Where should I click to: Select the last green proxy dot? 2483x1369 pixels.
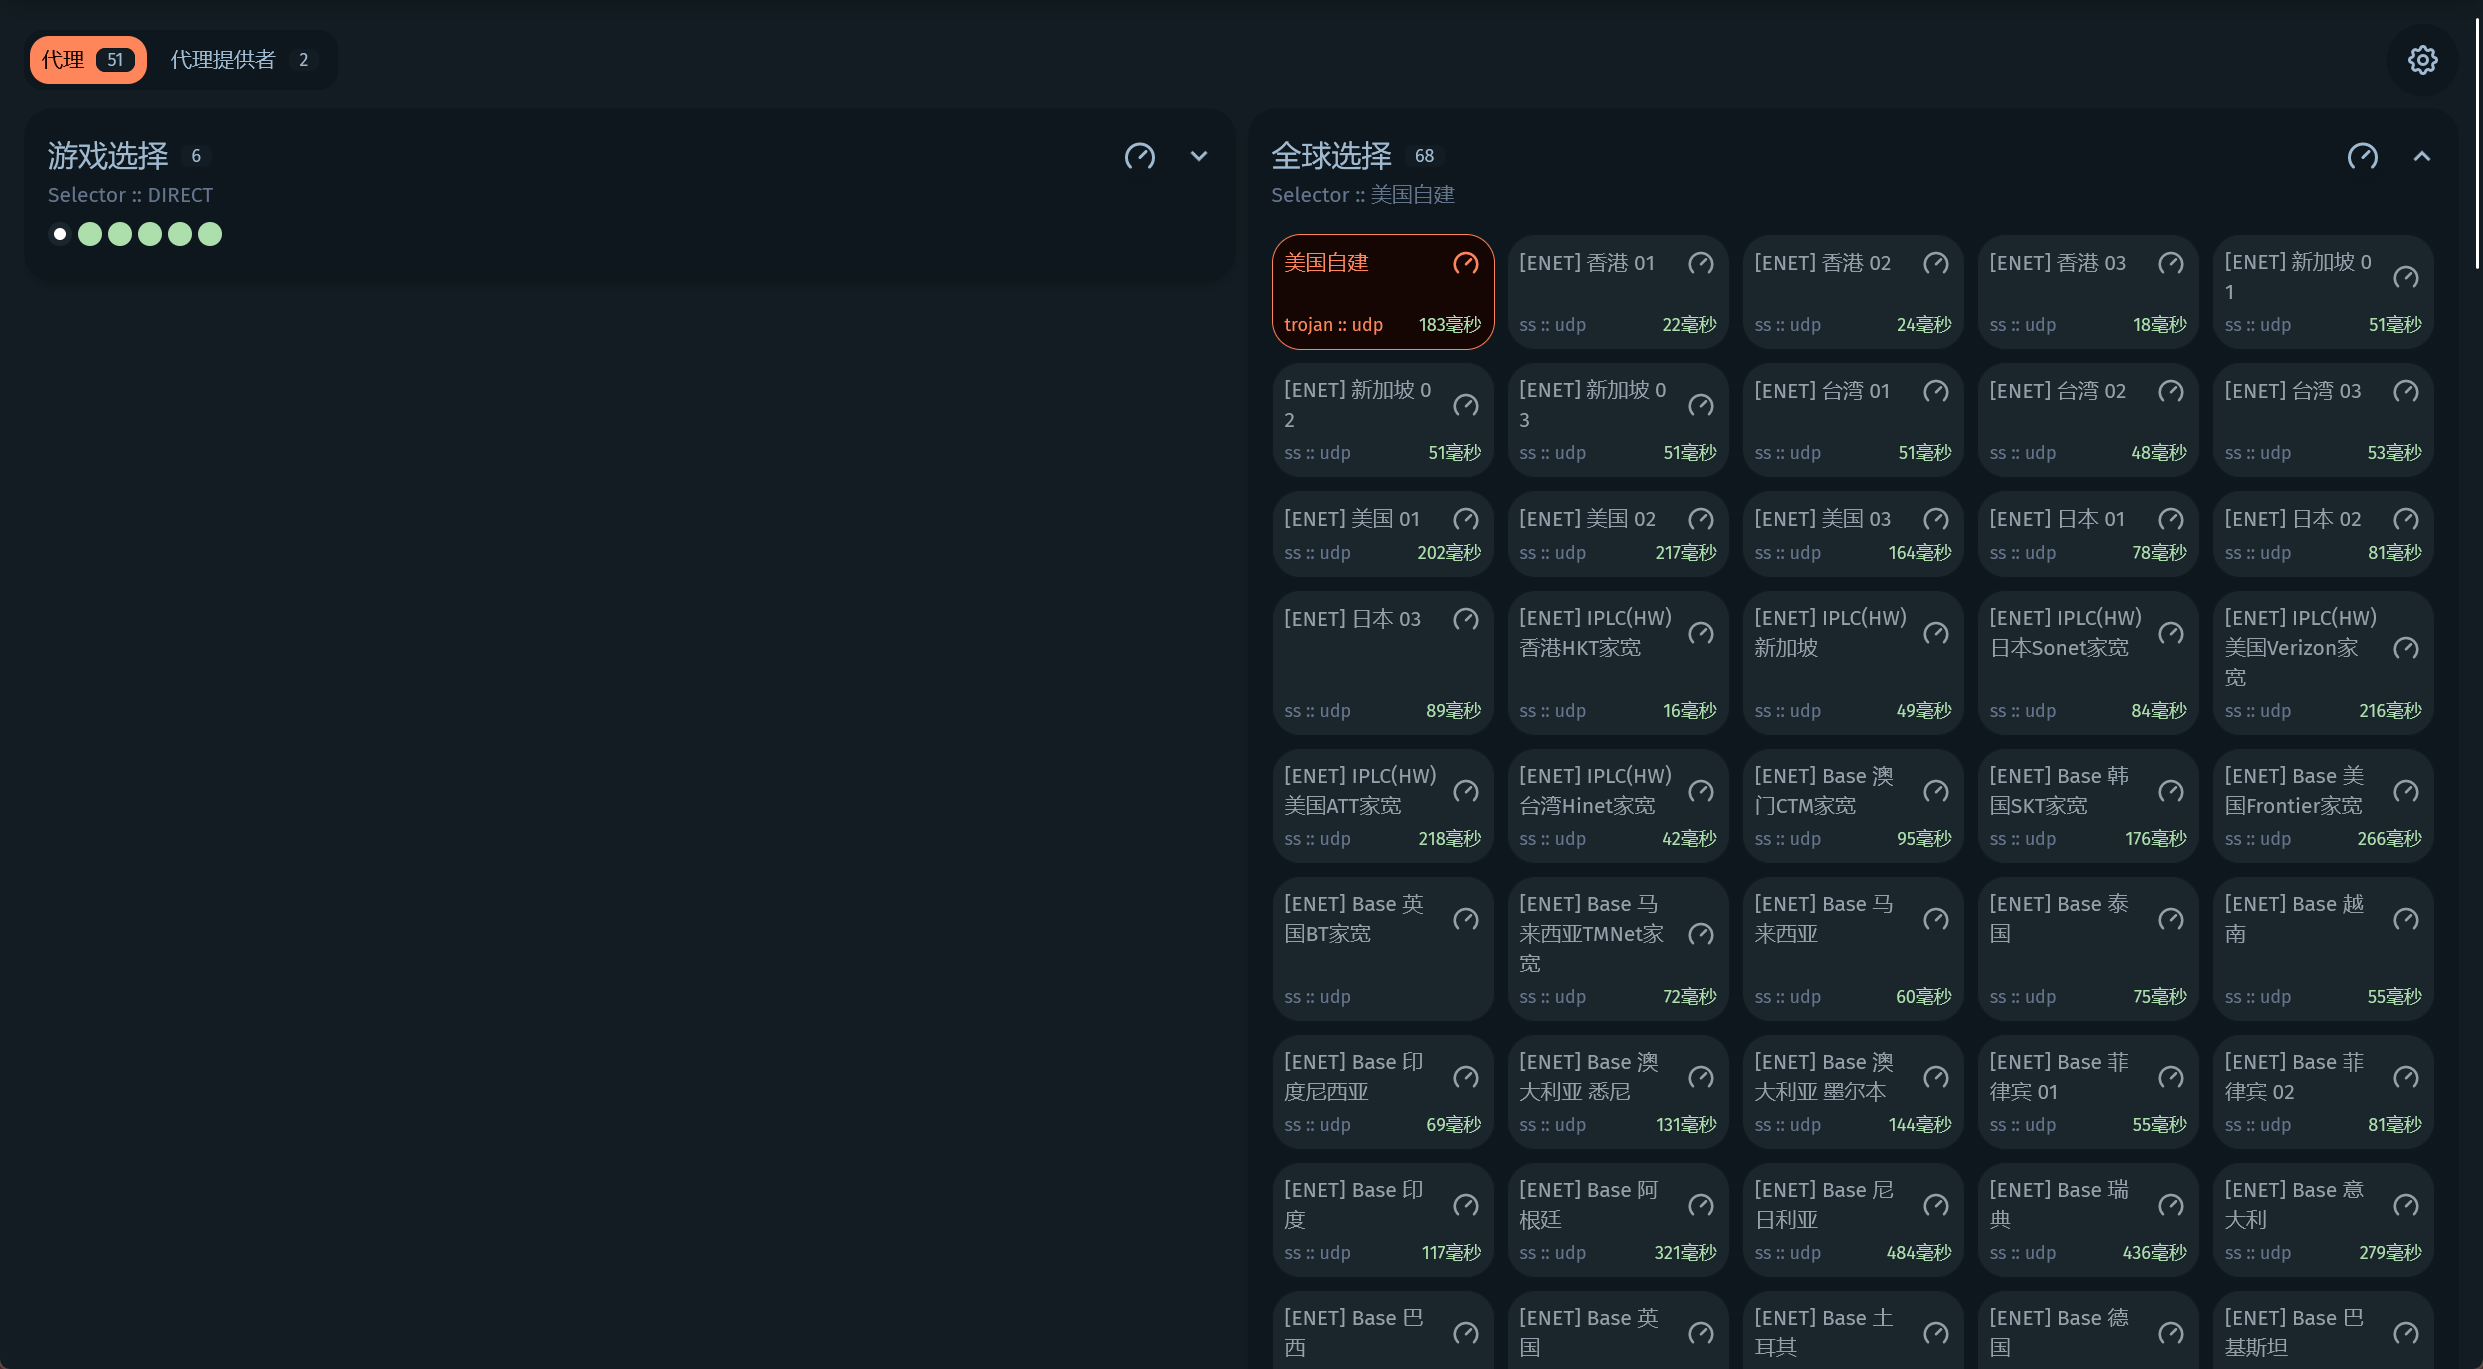pos(210,234)
